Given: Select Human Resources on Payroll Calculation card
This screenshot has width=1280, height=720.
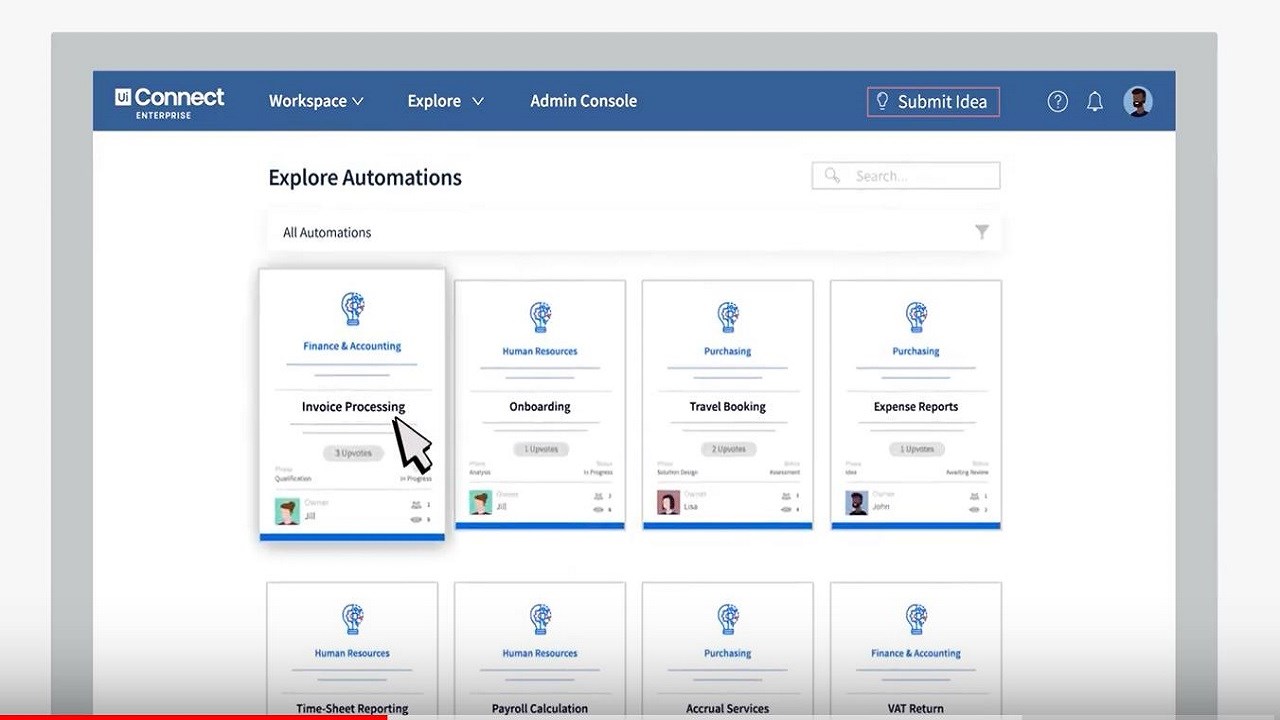Looking at the screenshot, I should tap(540, 653).
